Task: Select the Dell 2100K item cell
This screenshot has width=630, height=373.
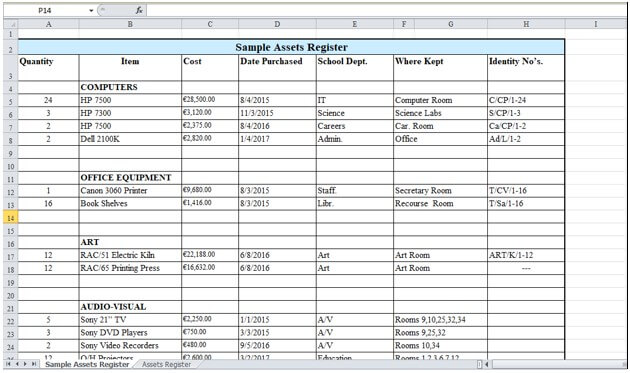Action: (x=130, y=139)
